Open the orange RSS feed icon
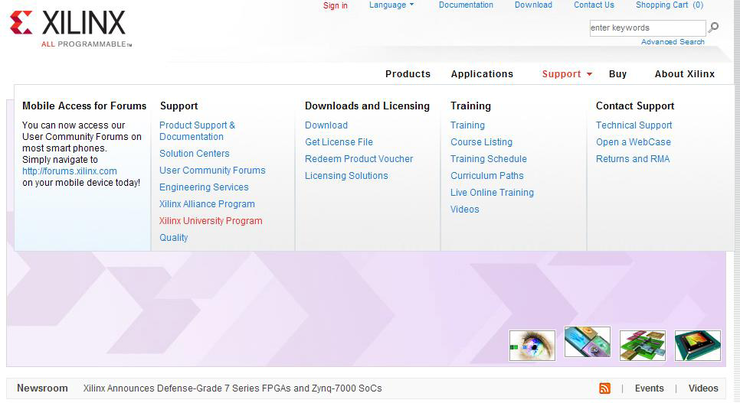 [x=604, y=388]
